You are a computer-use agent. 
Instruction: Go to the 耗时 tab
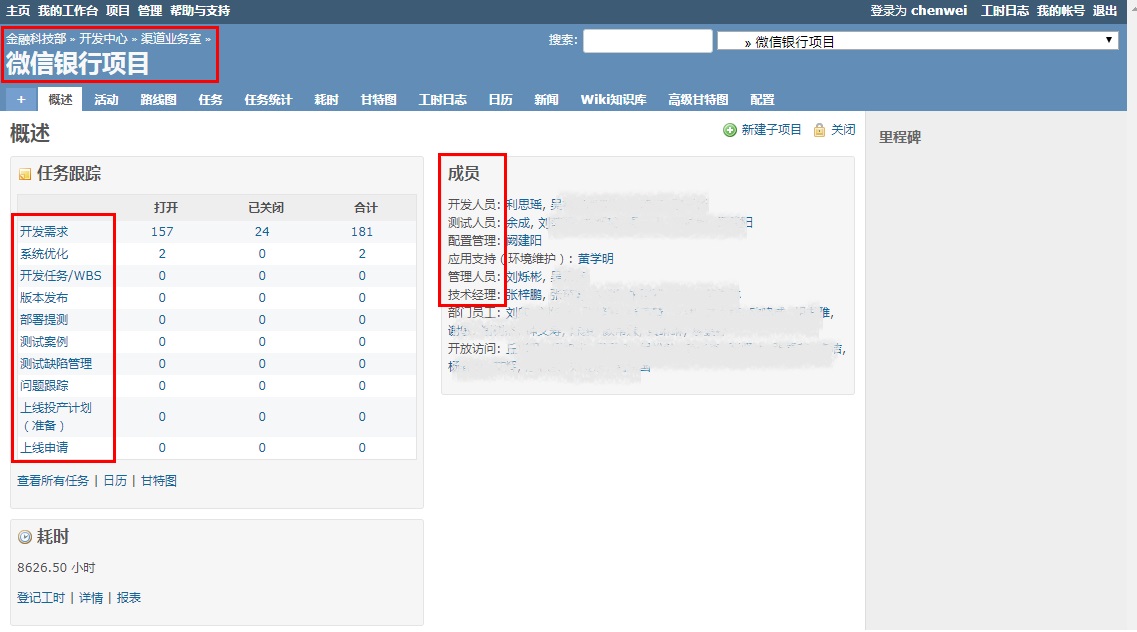coord(326,99)
